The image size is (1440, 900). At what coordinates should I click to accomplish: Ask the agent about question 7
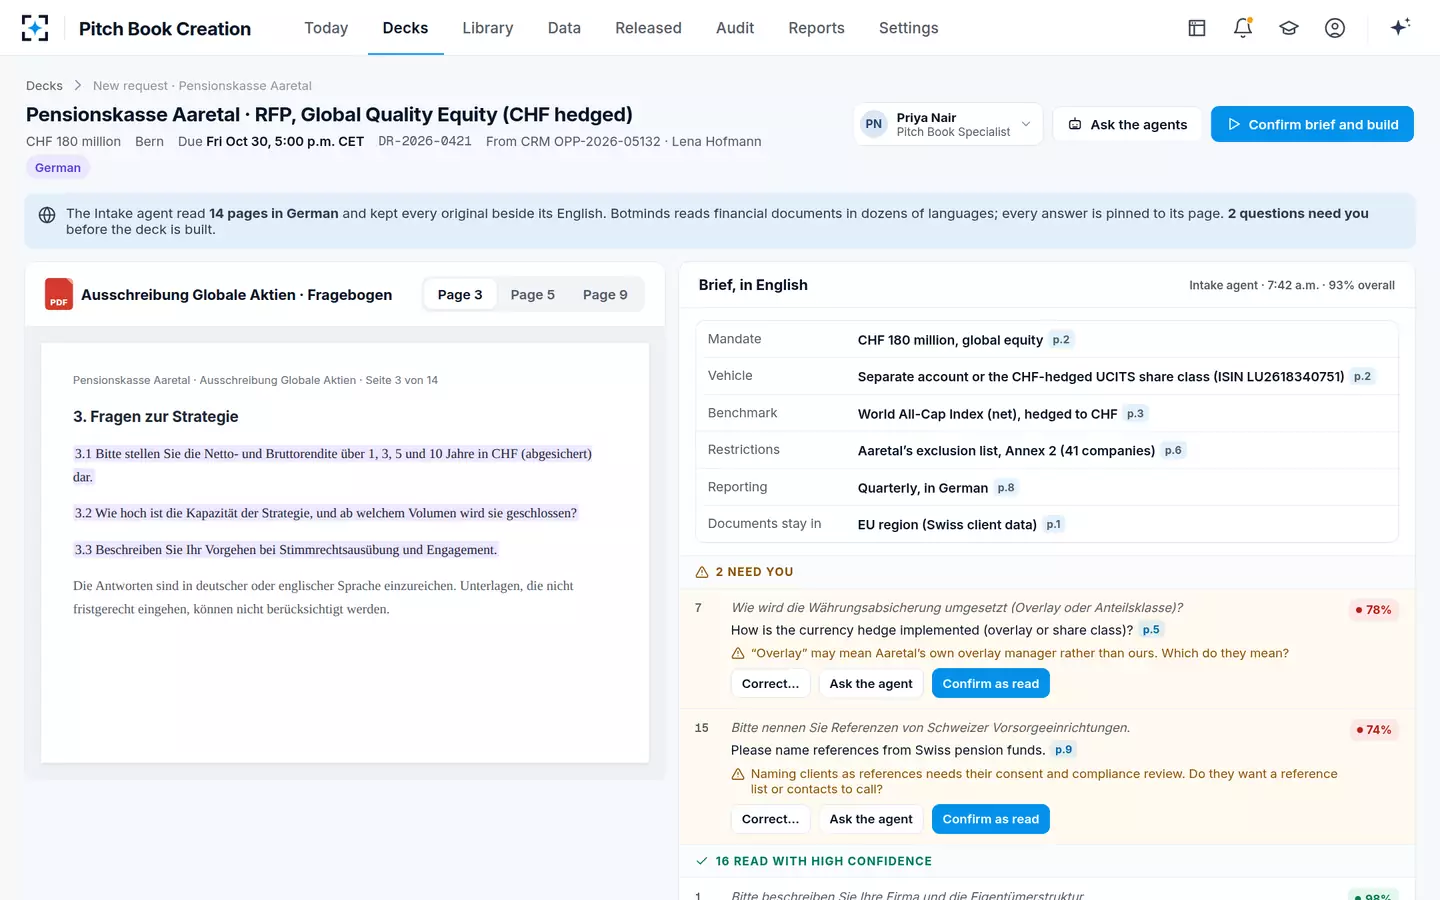(871, 684)
